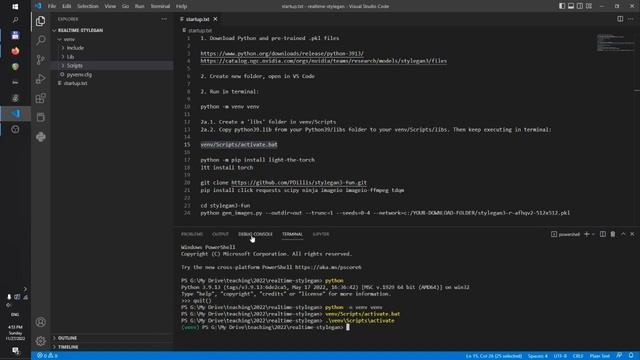The width and height of the screenshot is (640, 360).
Task: Click the UTF-8 encoding status
Action: pyautogui.click(x=560, y=356)
